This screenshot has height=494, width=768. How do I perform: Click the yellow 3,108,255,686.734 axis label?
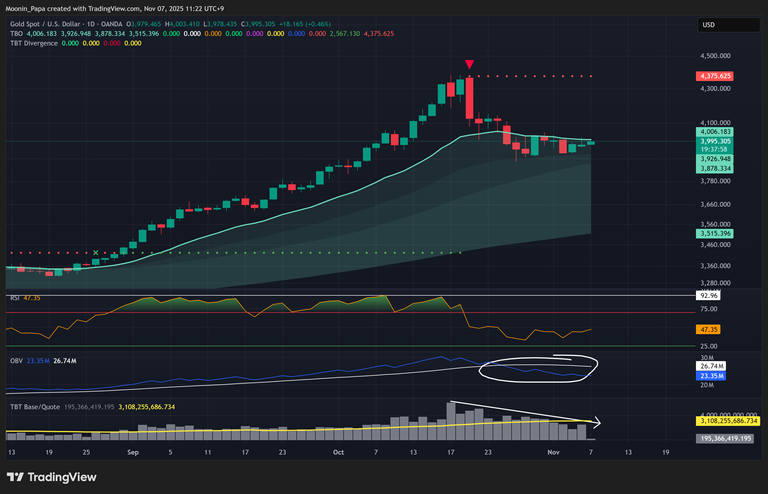(728, 422)
